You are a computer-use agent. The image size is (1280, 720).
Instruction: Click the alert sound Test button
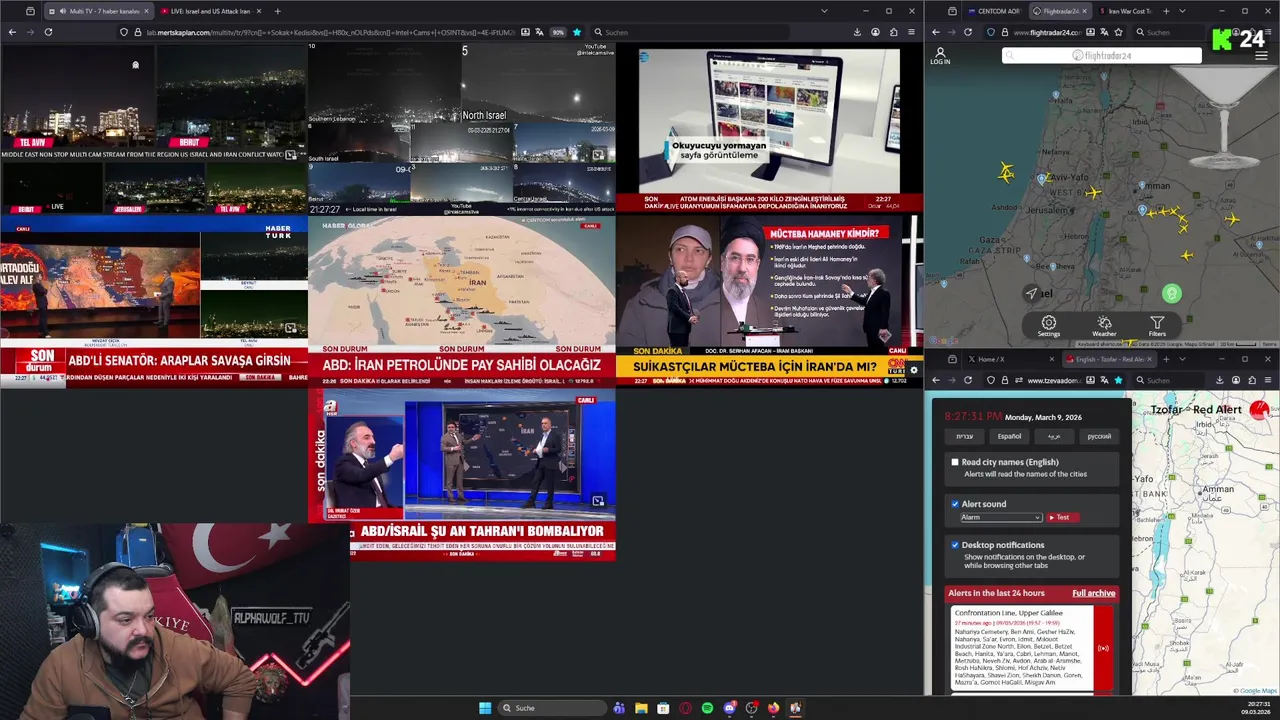pyautogui.click(x=1062, y=517)
